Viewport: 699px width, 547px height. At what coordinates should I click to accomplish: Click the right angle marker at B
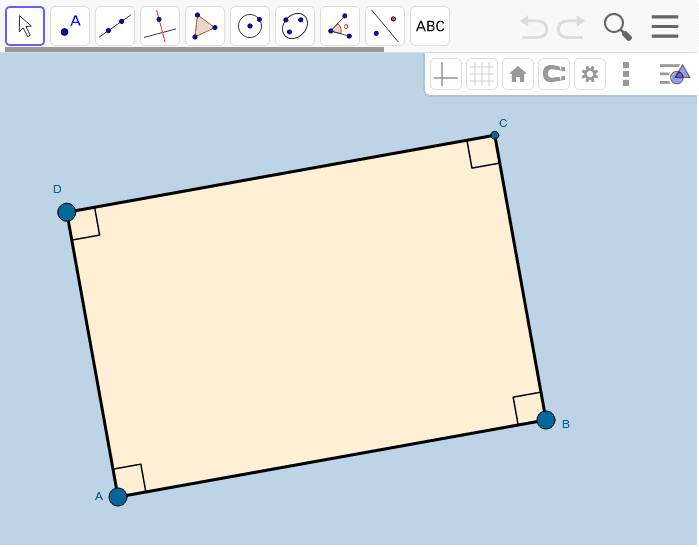tap(529, 407)
